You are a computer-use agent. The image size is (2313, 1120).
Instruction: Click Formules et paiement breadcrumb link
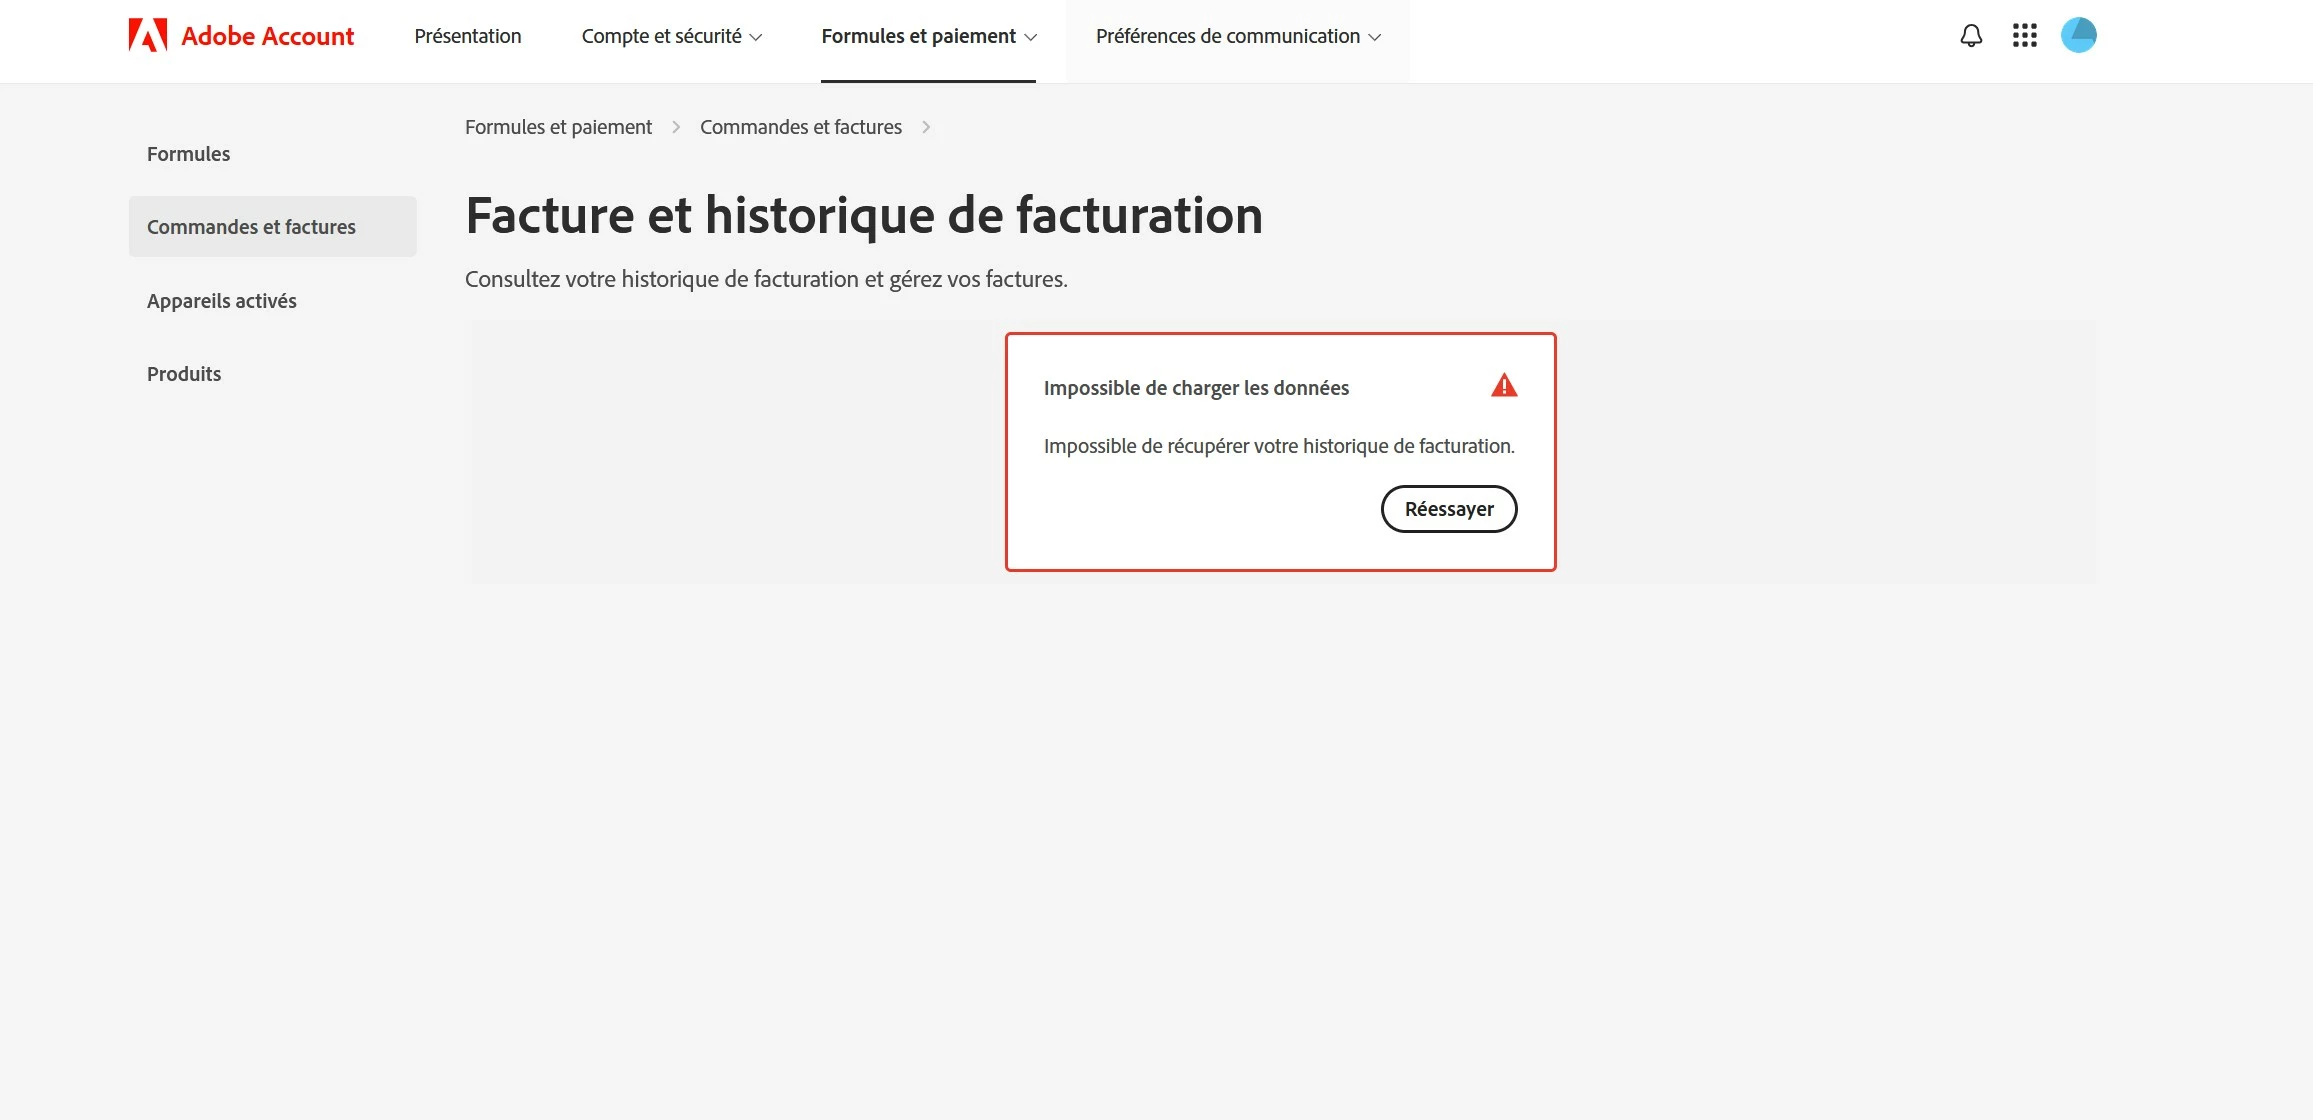[x=558, y=127]
